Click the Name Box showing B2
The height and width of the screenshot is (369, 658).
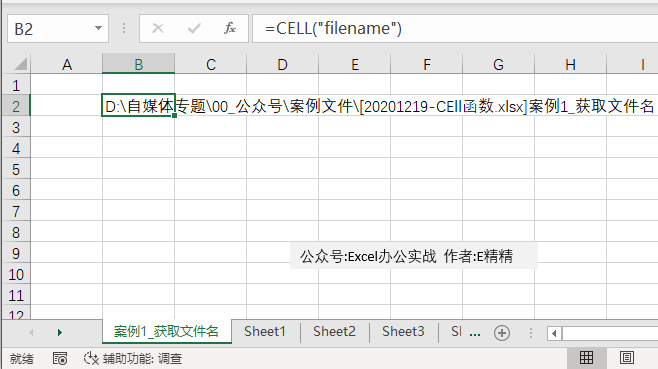(58, 29)
